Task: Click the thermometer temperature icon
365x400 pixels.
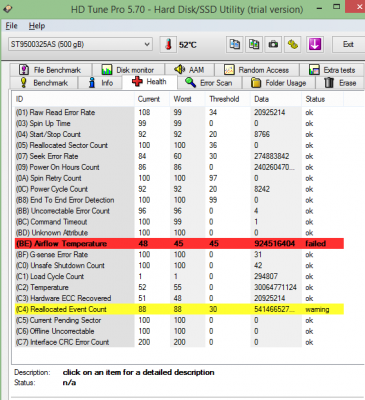Action: point(168,44)
